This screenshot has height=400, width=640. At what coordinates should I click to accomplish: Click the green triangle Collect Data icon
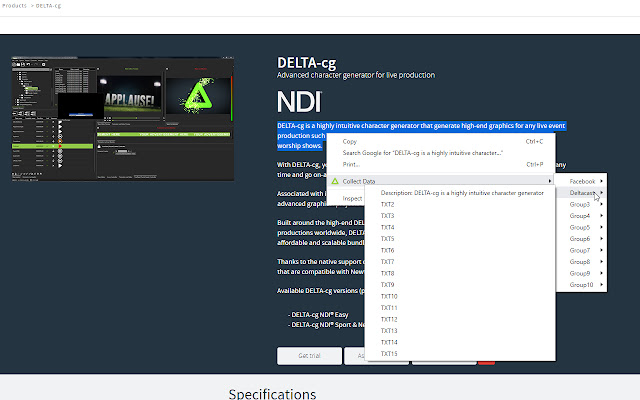pos(335,181)
